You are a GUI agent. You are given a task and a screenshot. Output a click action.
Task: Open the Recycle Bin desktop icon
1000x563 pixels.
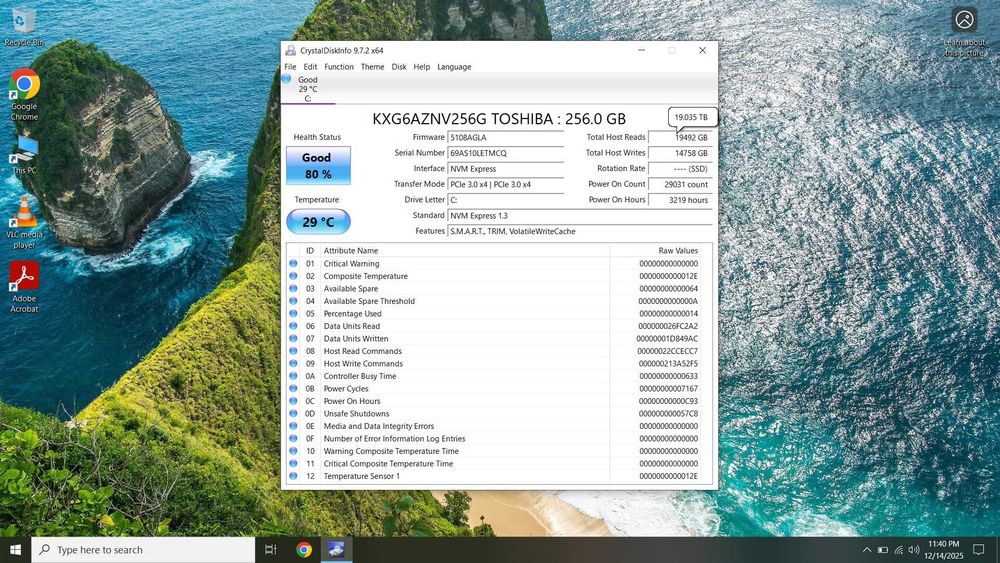24,27
